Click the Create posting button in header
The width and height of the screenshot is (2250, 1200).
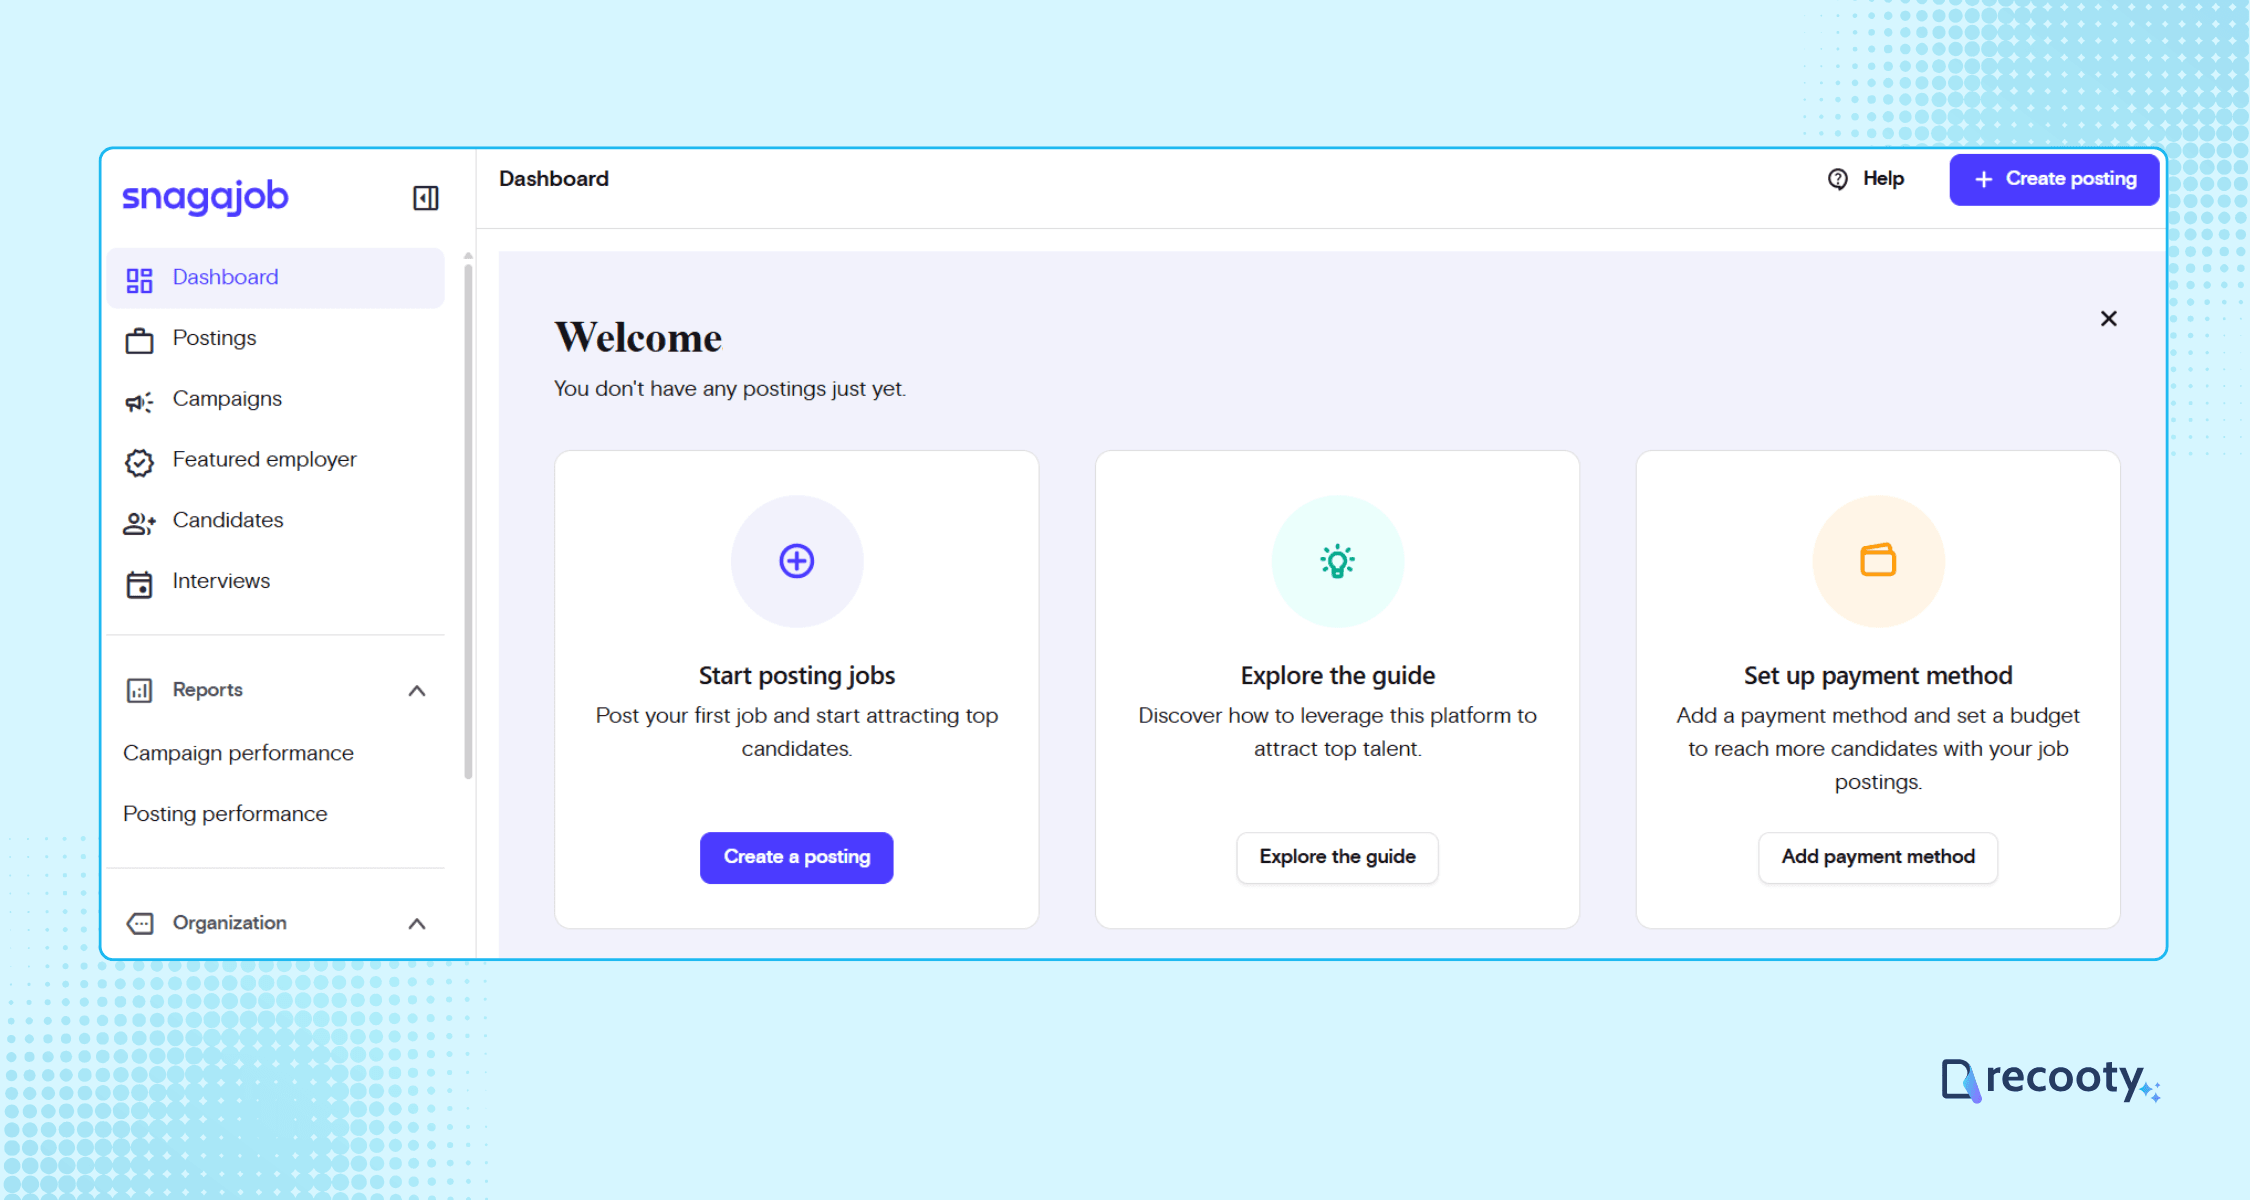click(x=2053, y=179)
